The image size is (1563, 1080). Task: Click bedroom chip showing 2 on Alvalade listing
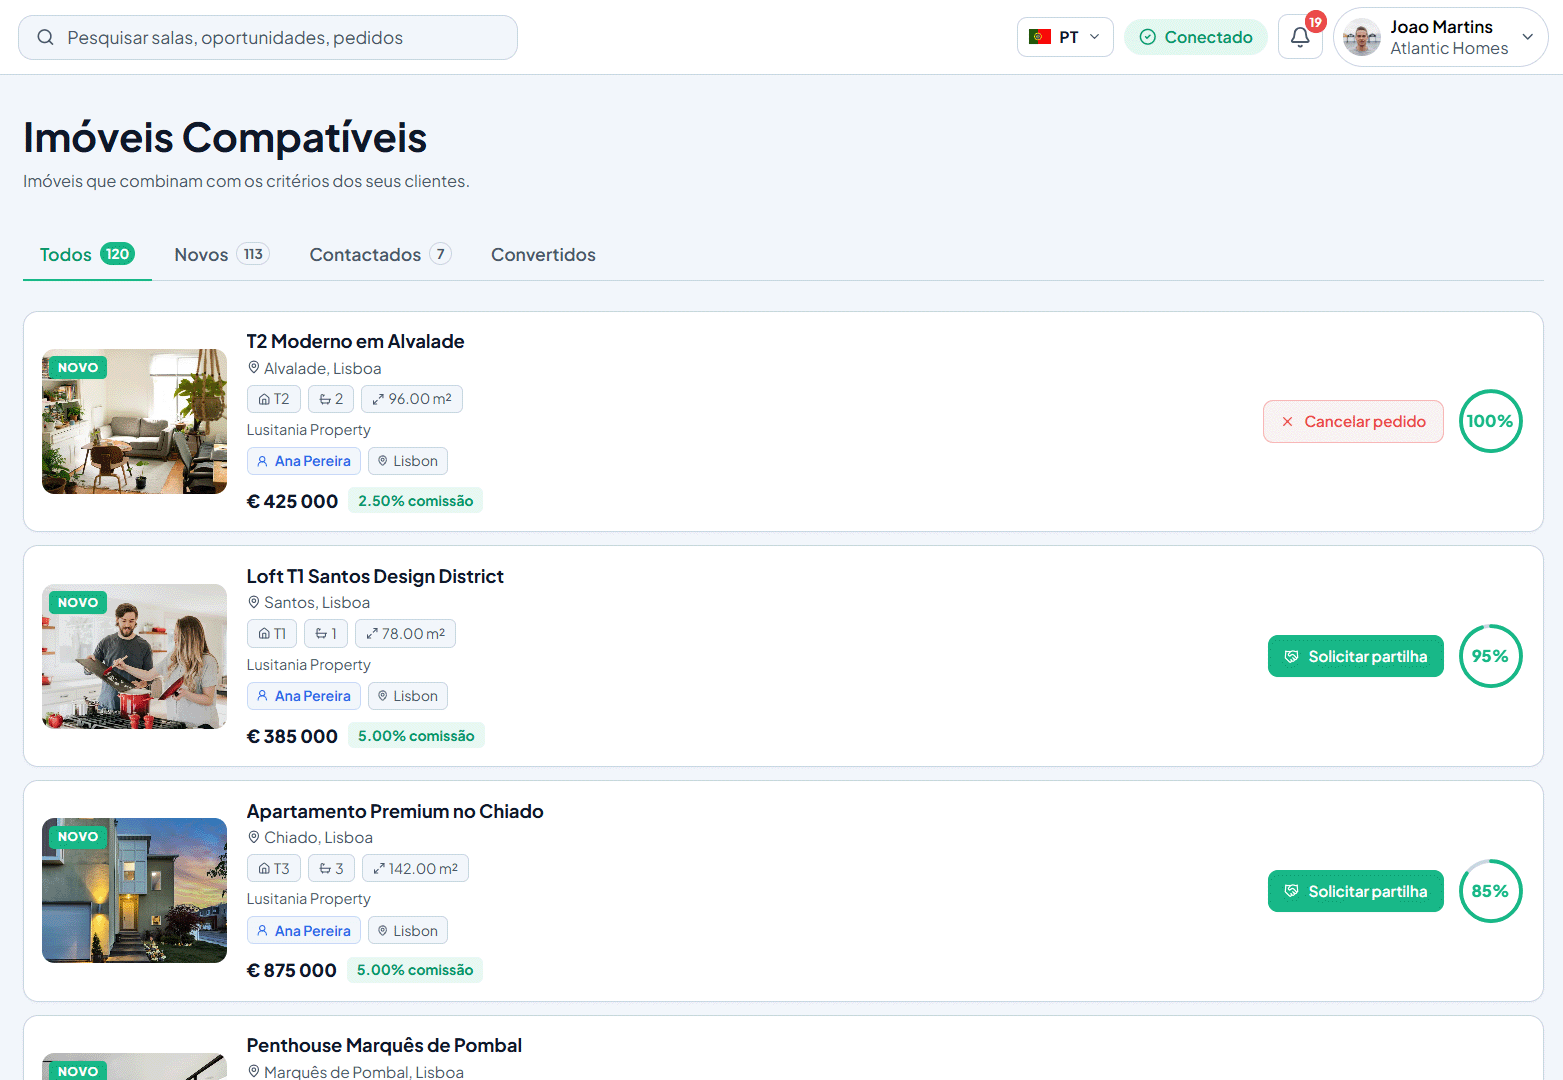331,399
